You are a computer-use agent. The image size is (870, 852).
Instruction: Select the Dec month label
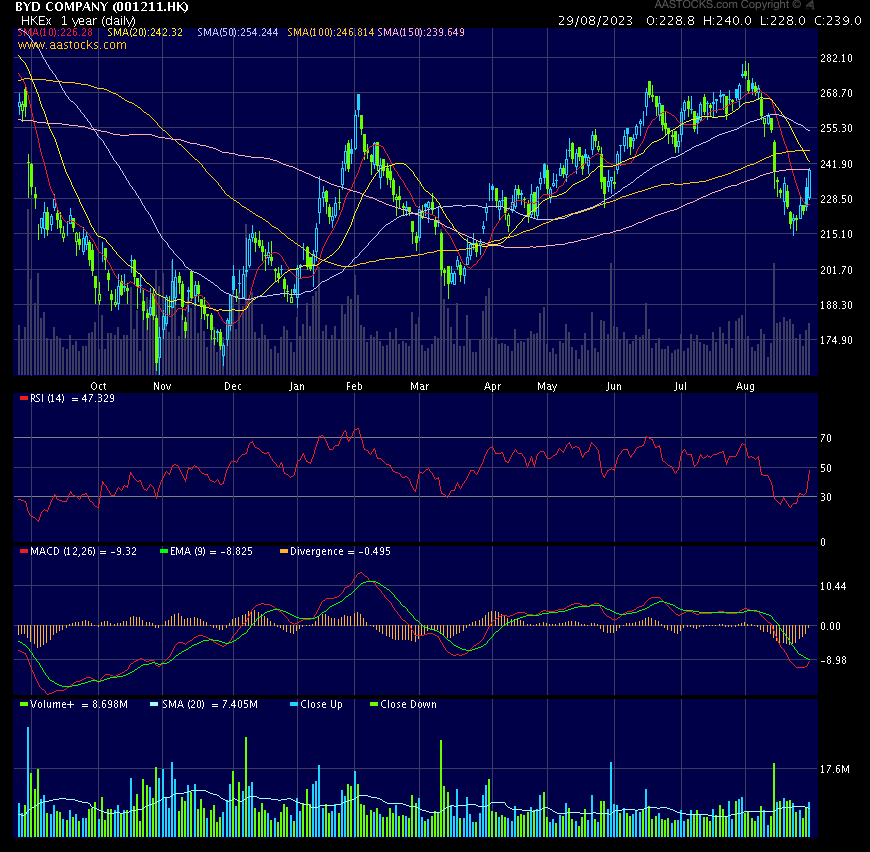[233, 386]
